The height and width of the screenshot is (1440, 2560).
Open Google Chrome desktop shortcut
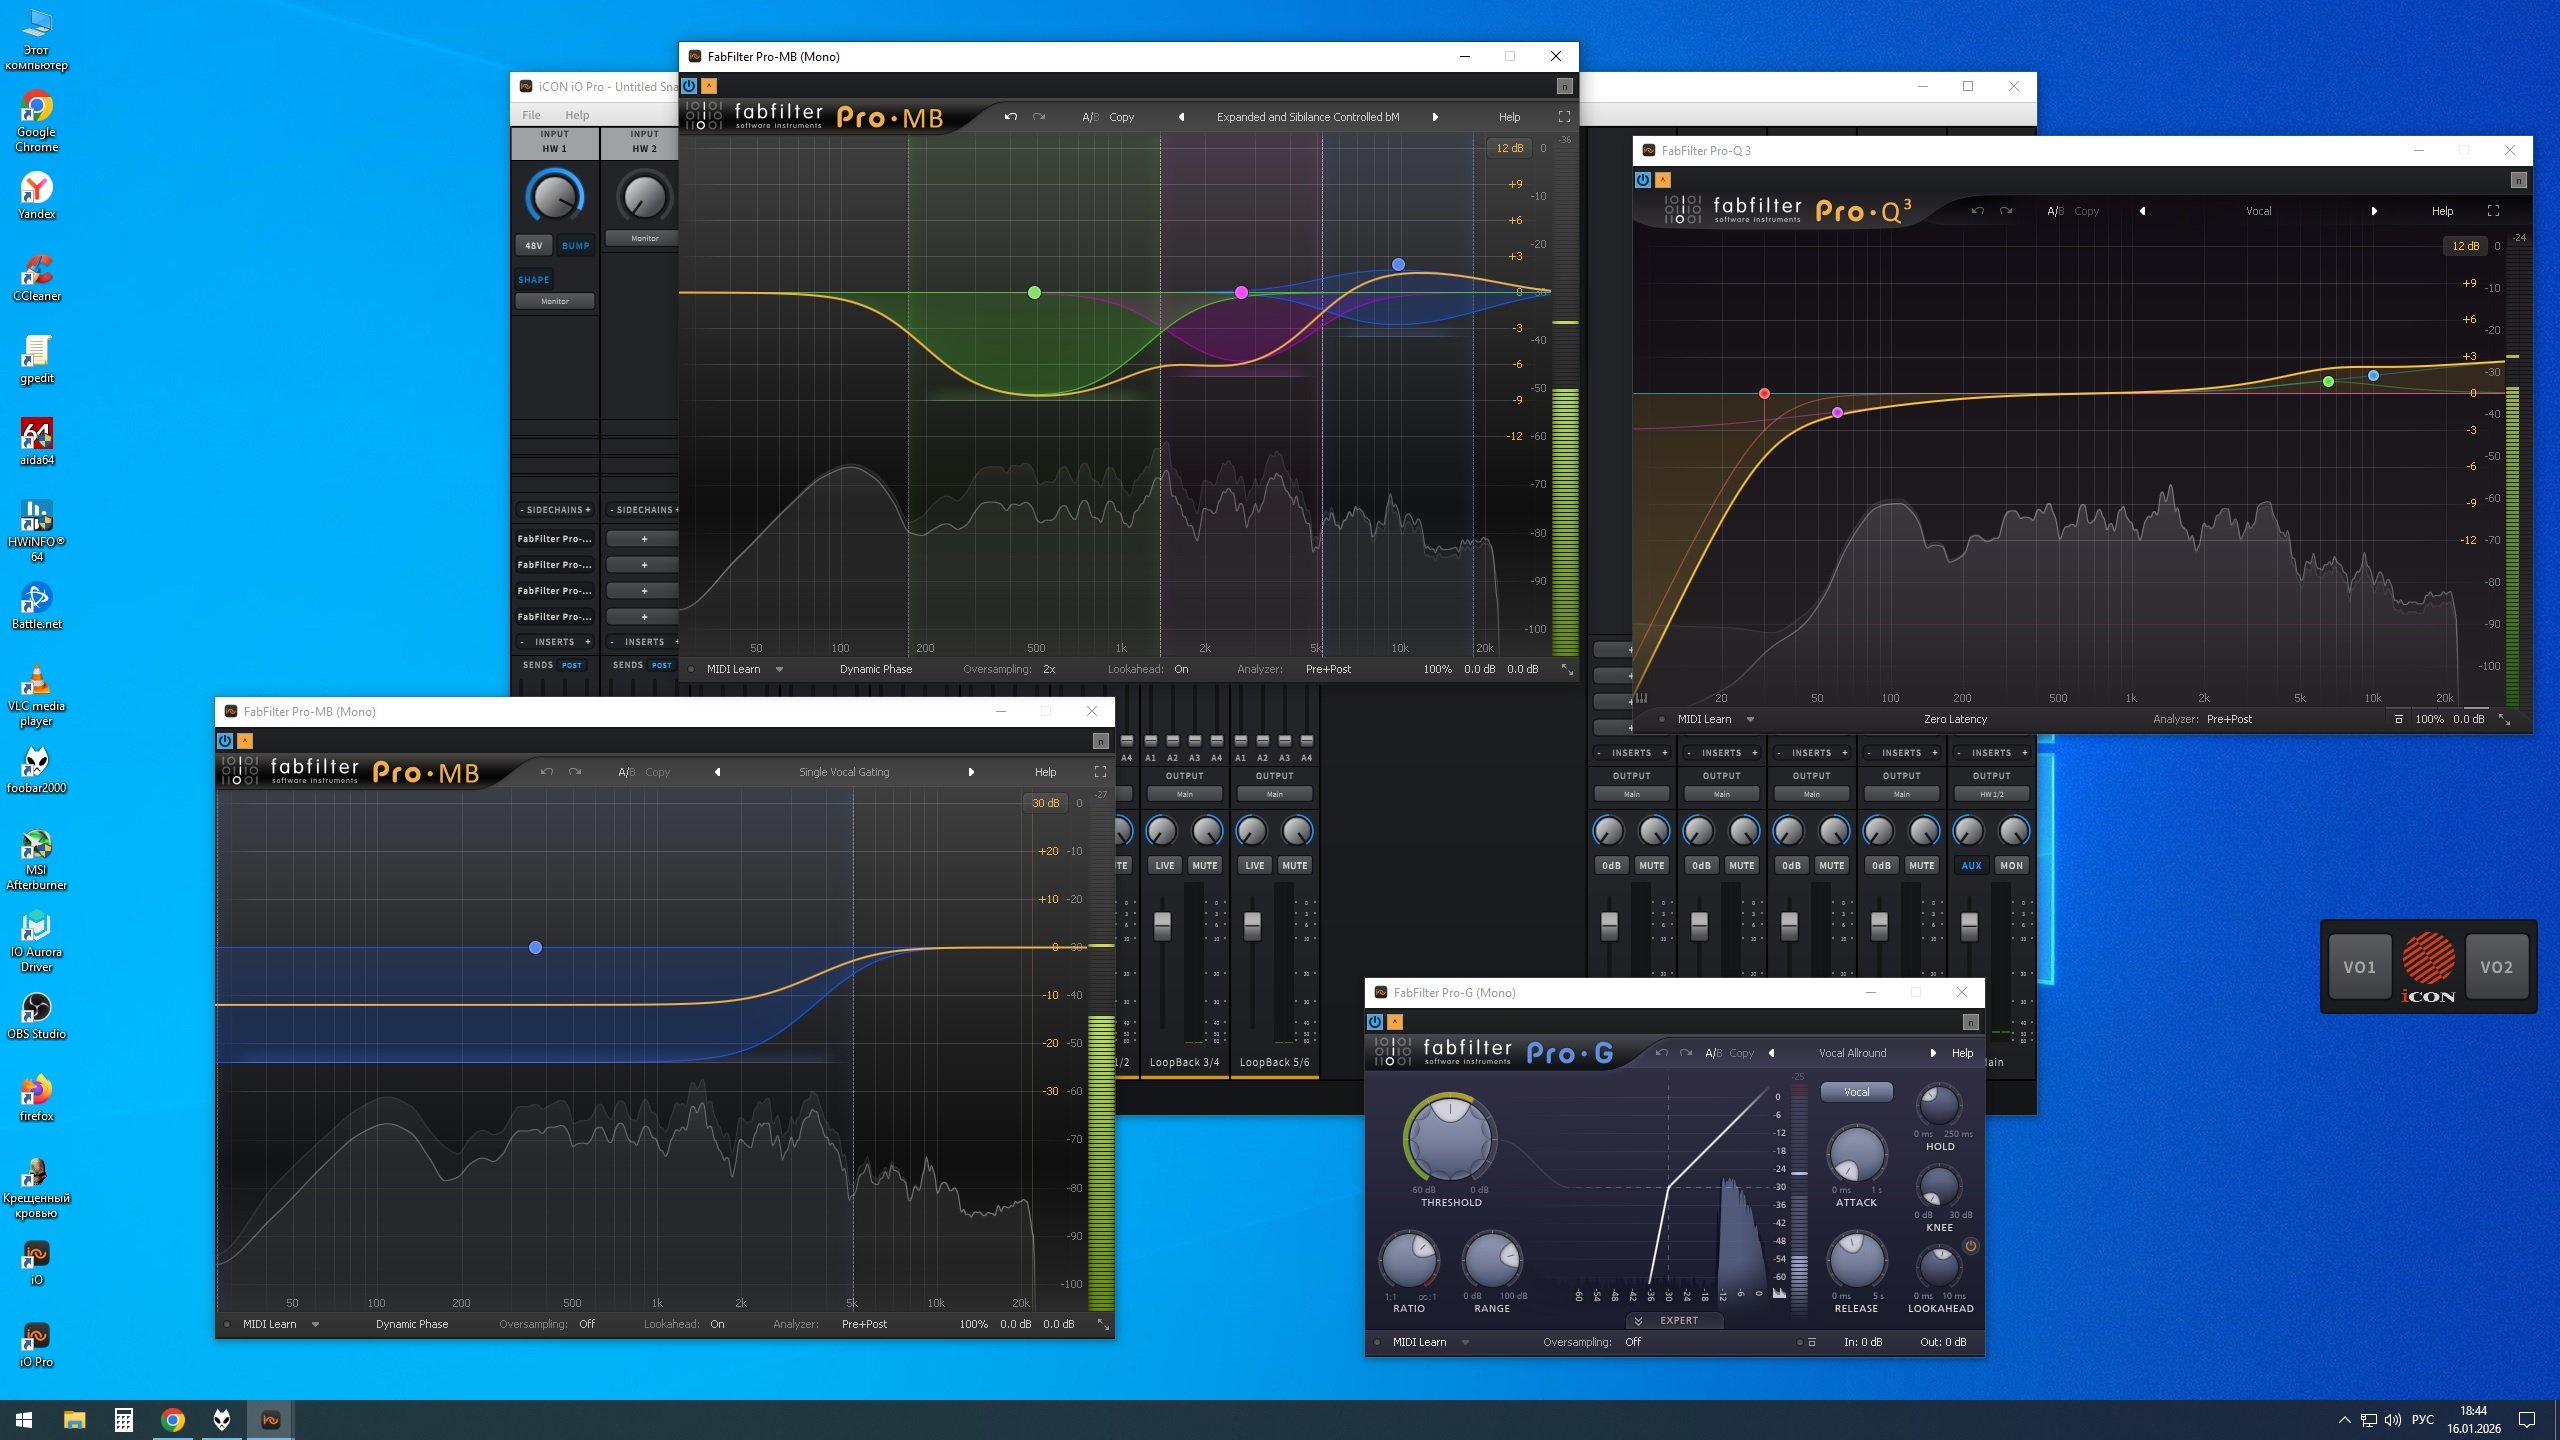pos(36,107)
